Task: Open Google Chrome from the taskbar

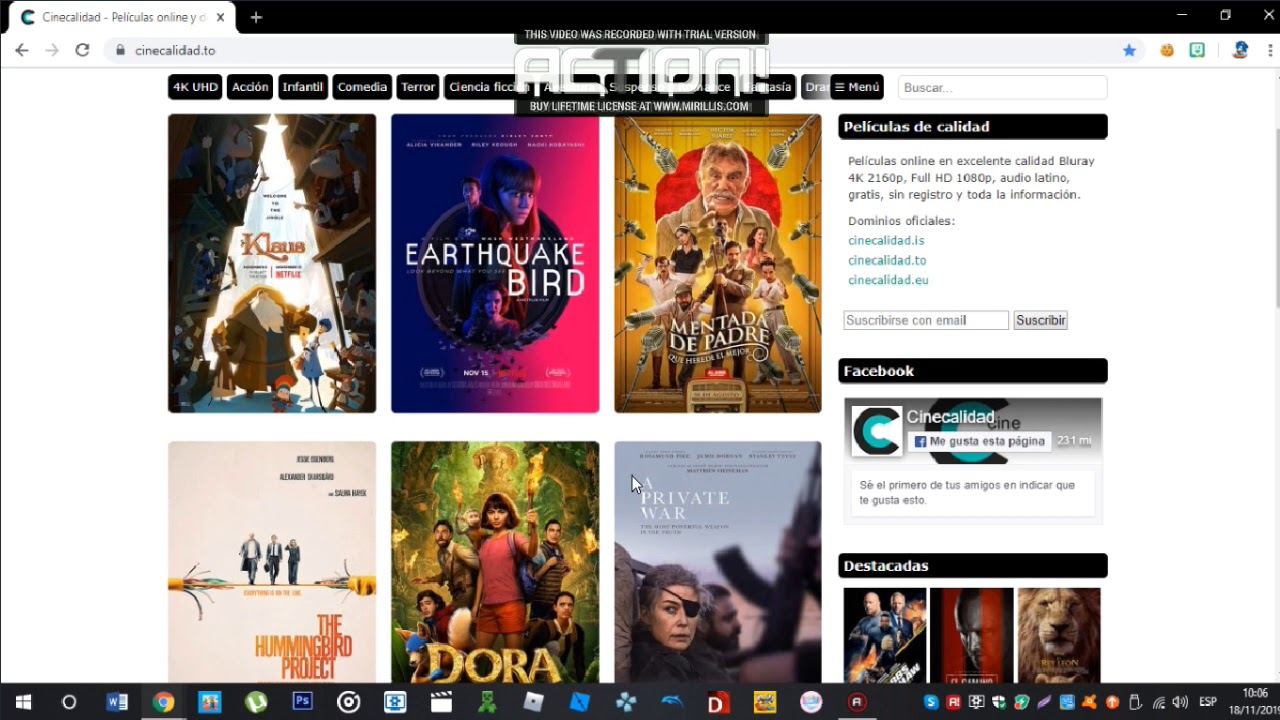Action: pos(164,701)
